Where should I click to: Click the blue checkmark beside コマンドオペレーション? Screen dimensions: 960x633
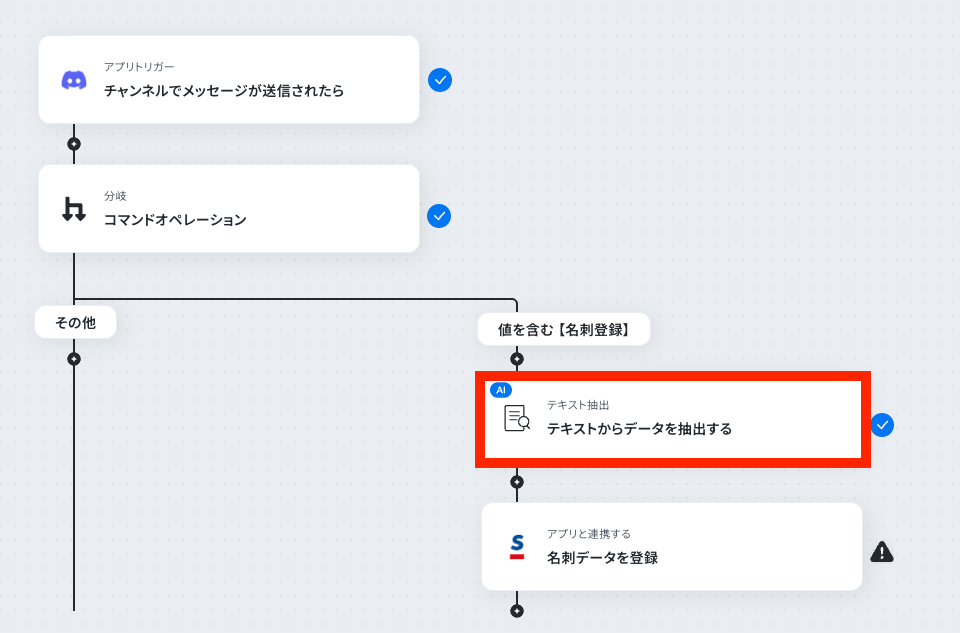coord(439,216)
